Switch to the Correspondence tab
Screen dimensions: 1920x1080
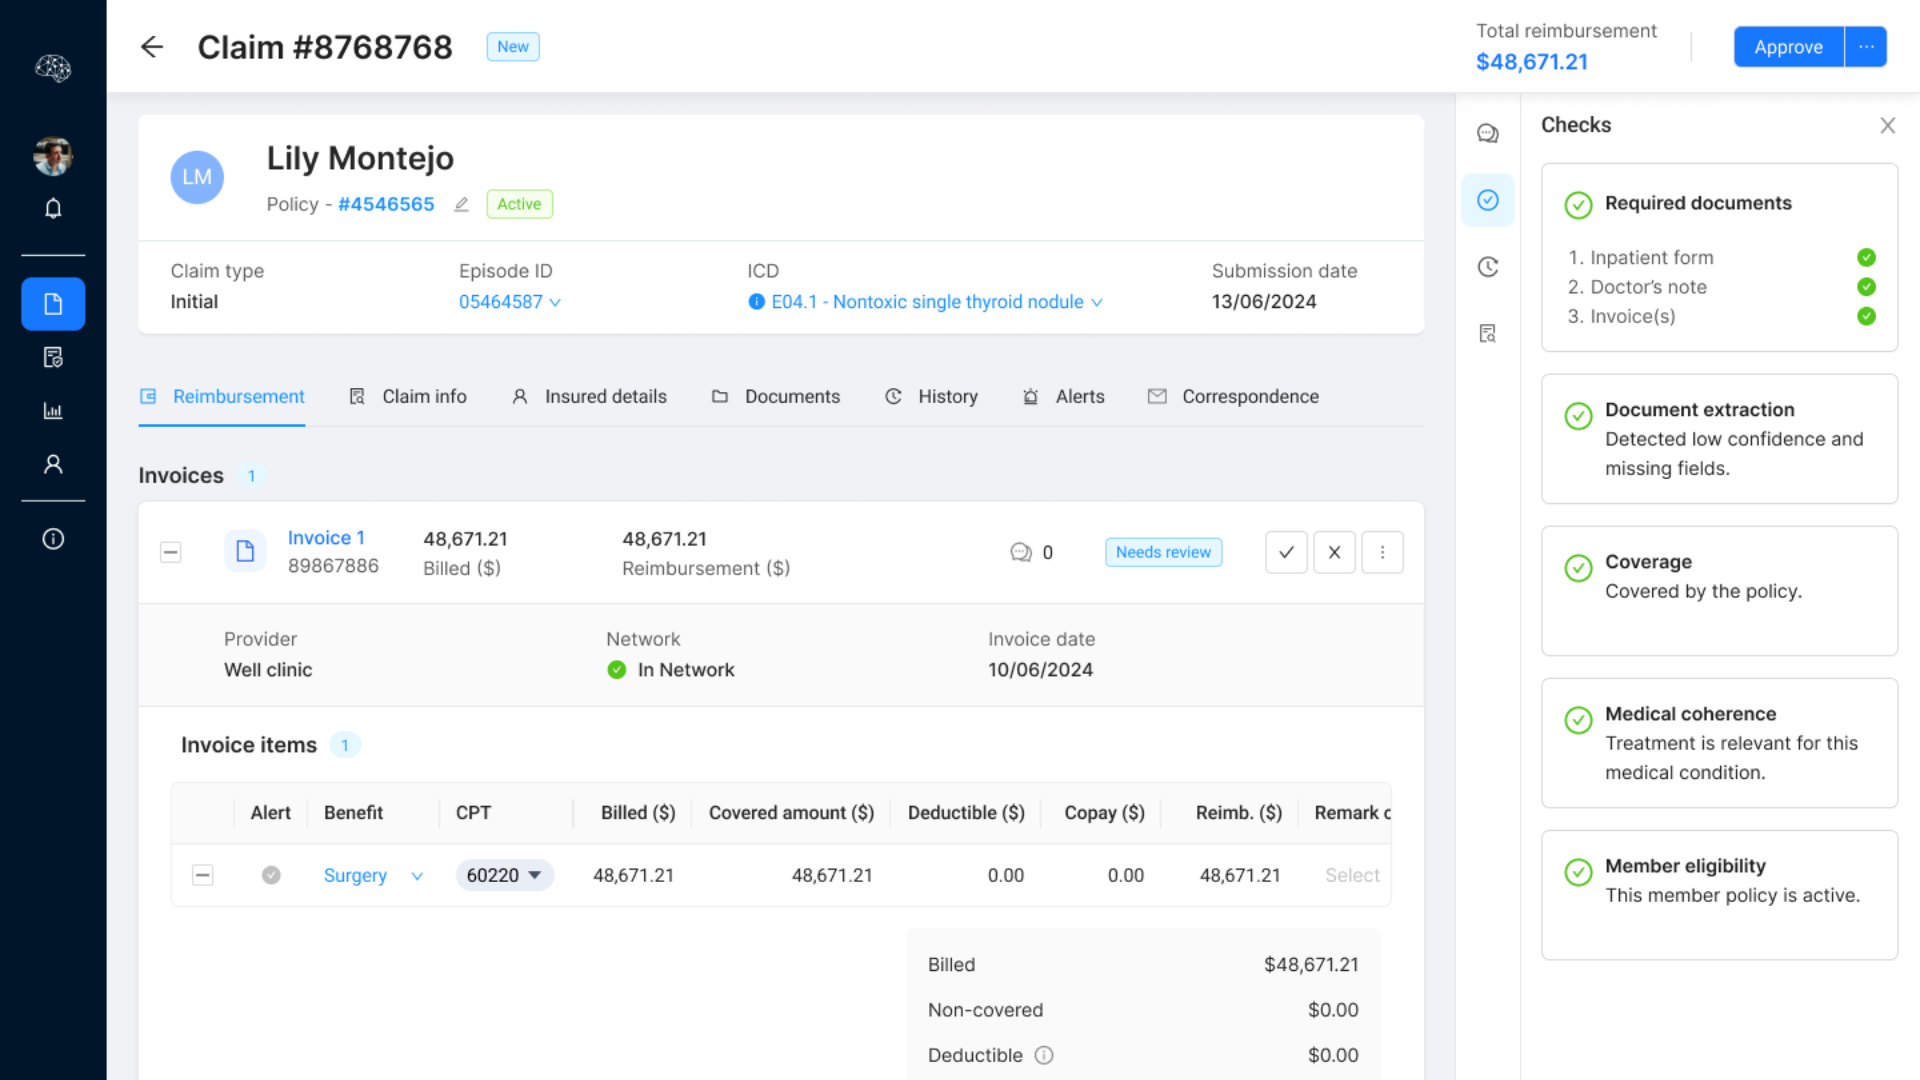tap(1234, 397)
